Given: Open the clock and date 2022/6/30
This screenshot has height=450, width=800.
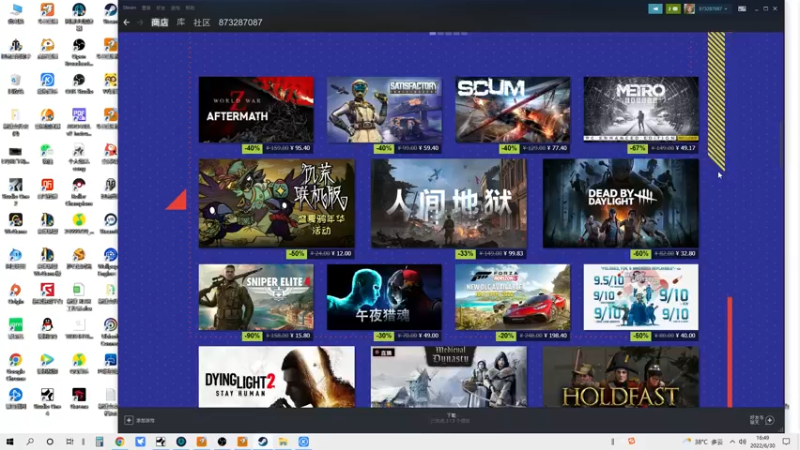Looking at the screenshot, I should 763,441.
